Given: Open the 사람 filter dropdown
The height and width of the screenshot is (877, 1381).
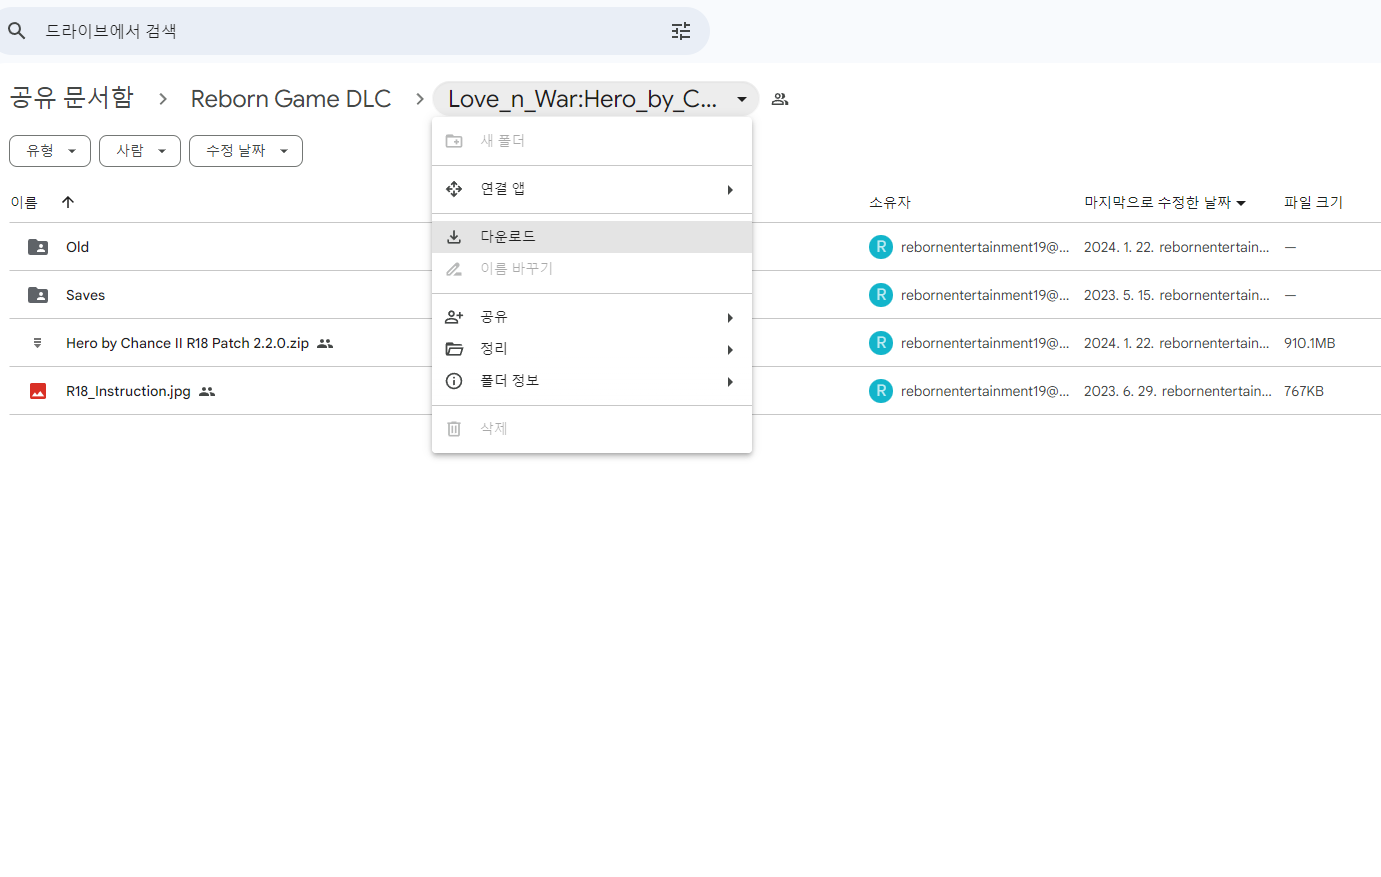Looking at the screenshot, I should (140, 151).
